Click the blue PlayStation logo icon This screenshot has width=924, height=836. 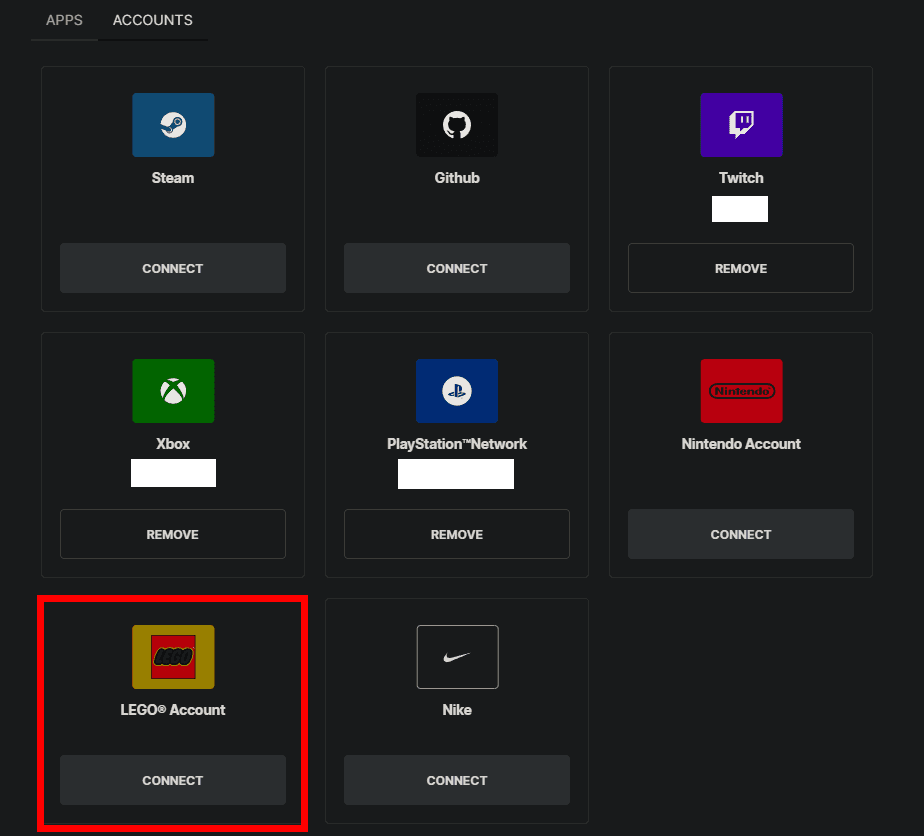point(457,391)
